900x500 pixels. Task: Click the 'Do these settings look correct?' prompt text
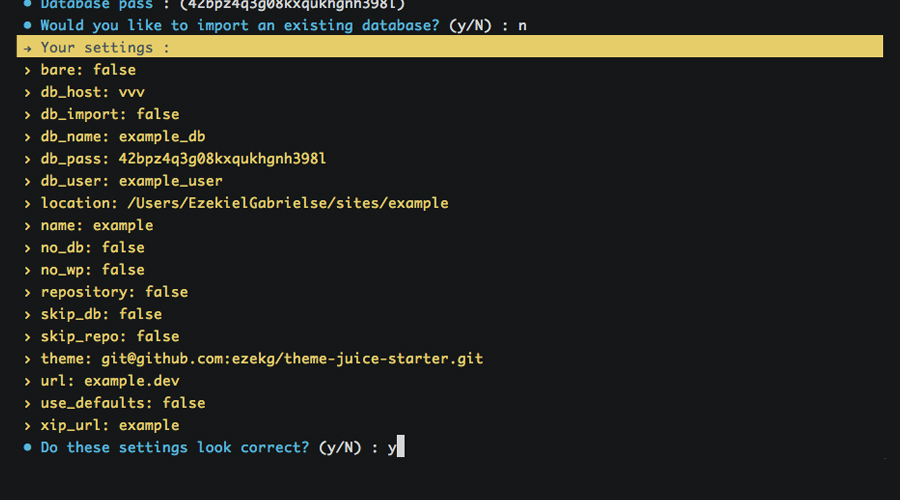(x=175, y=448)
